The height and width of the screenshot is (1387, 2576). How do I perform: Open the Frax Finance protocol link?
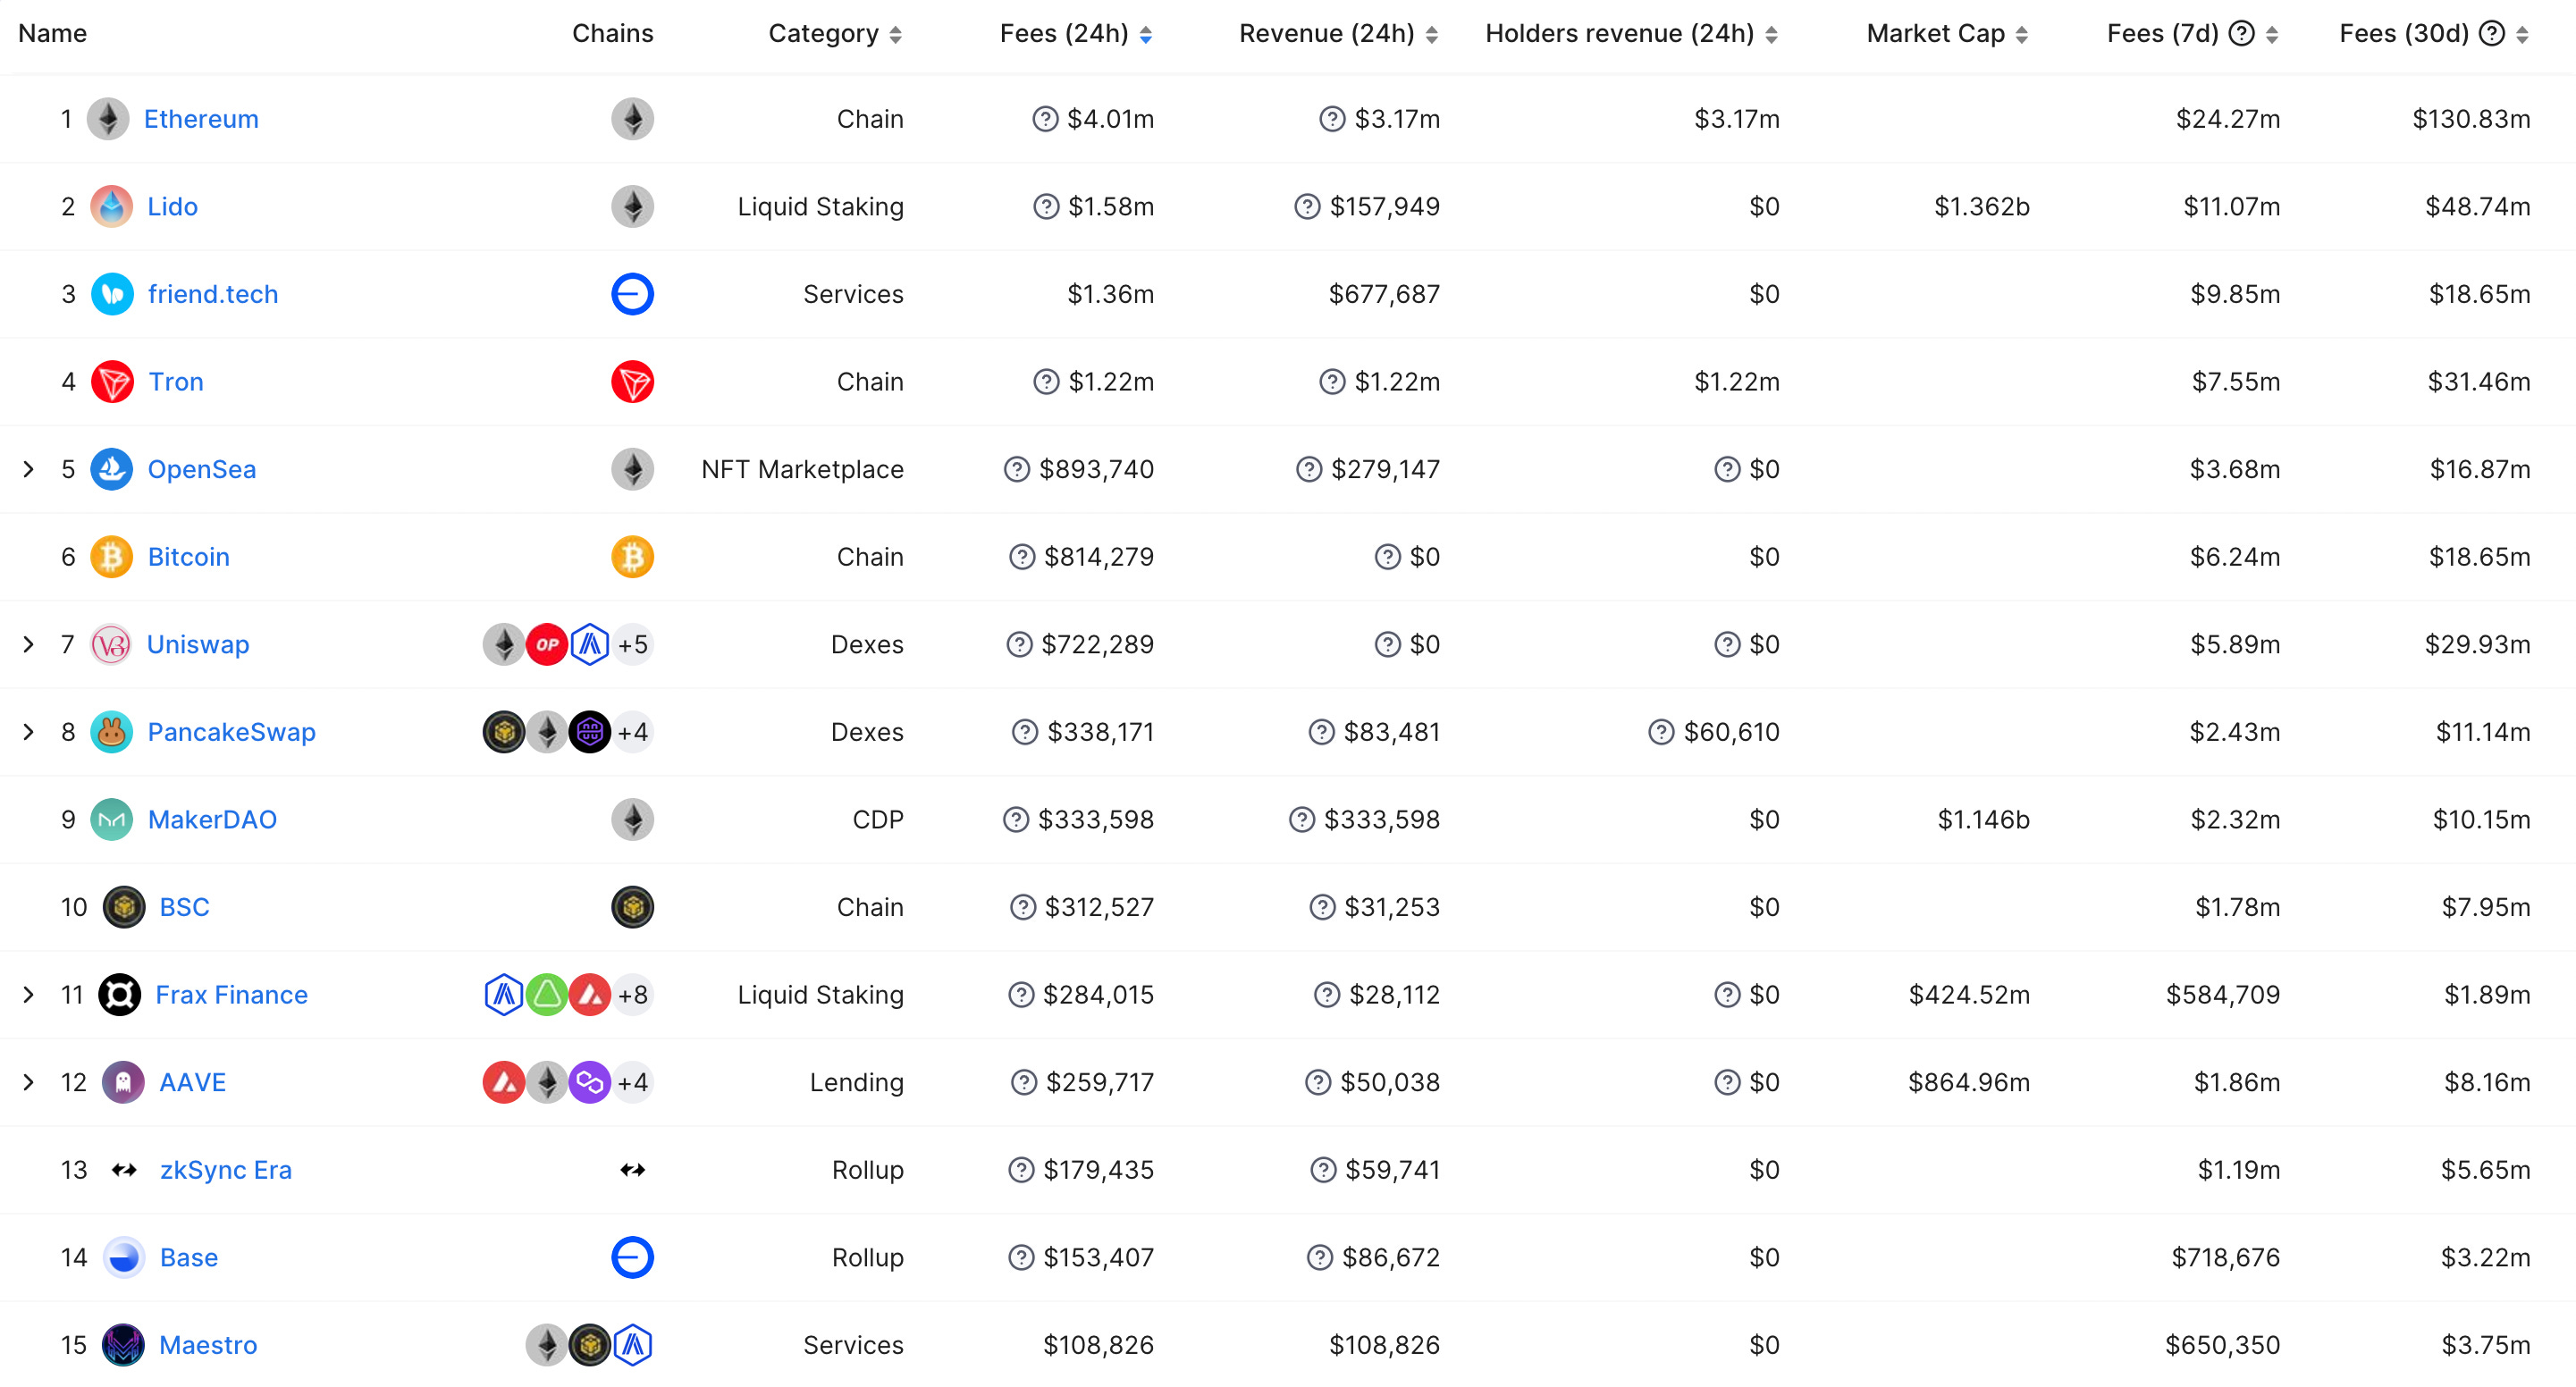(x=232, y=995)
